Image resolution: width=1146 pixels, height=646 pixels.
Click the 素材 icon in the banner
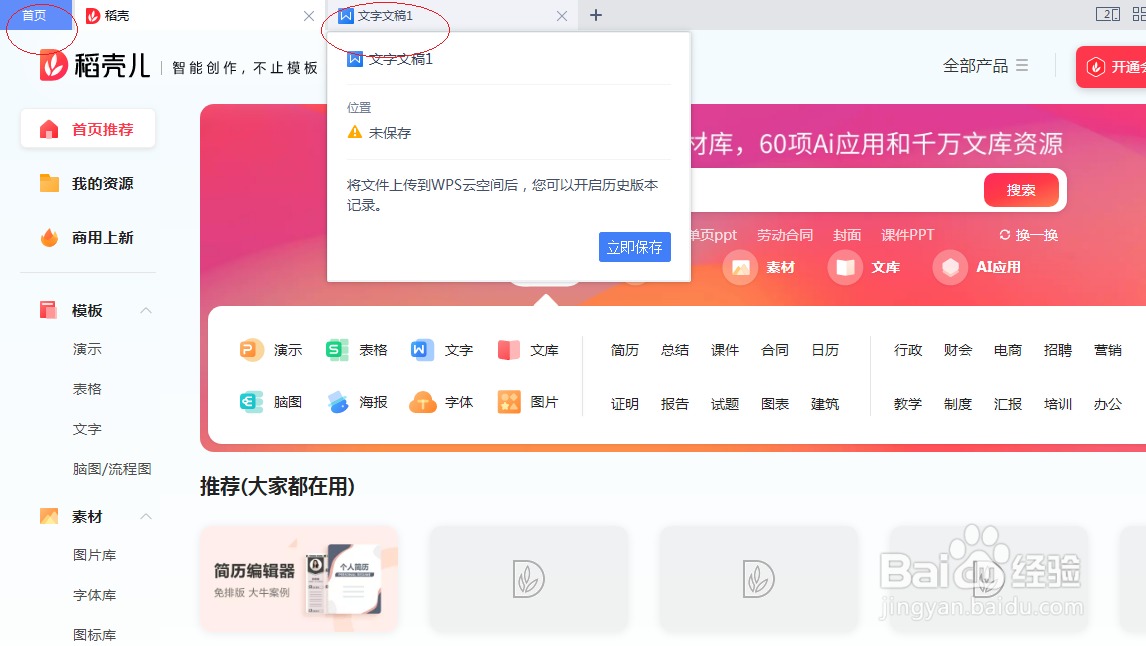coord(740,267)
